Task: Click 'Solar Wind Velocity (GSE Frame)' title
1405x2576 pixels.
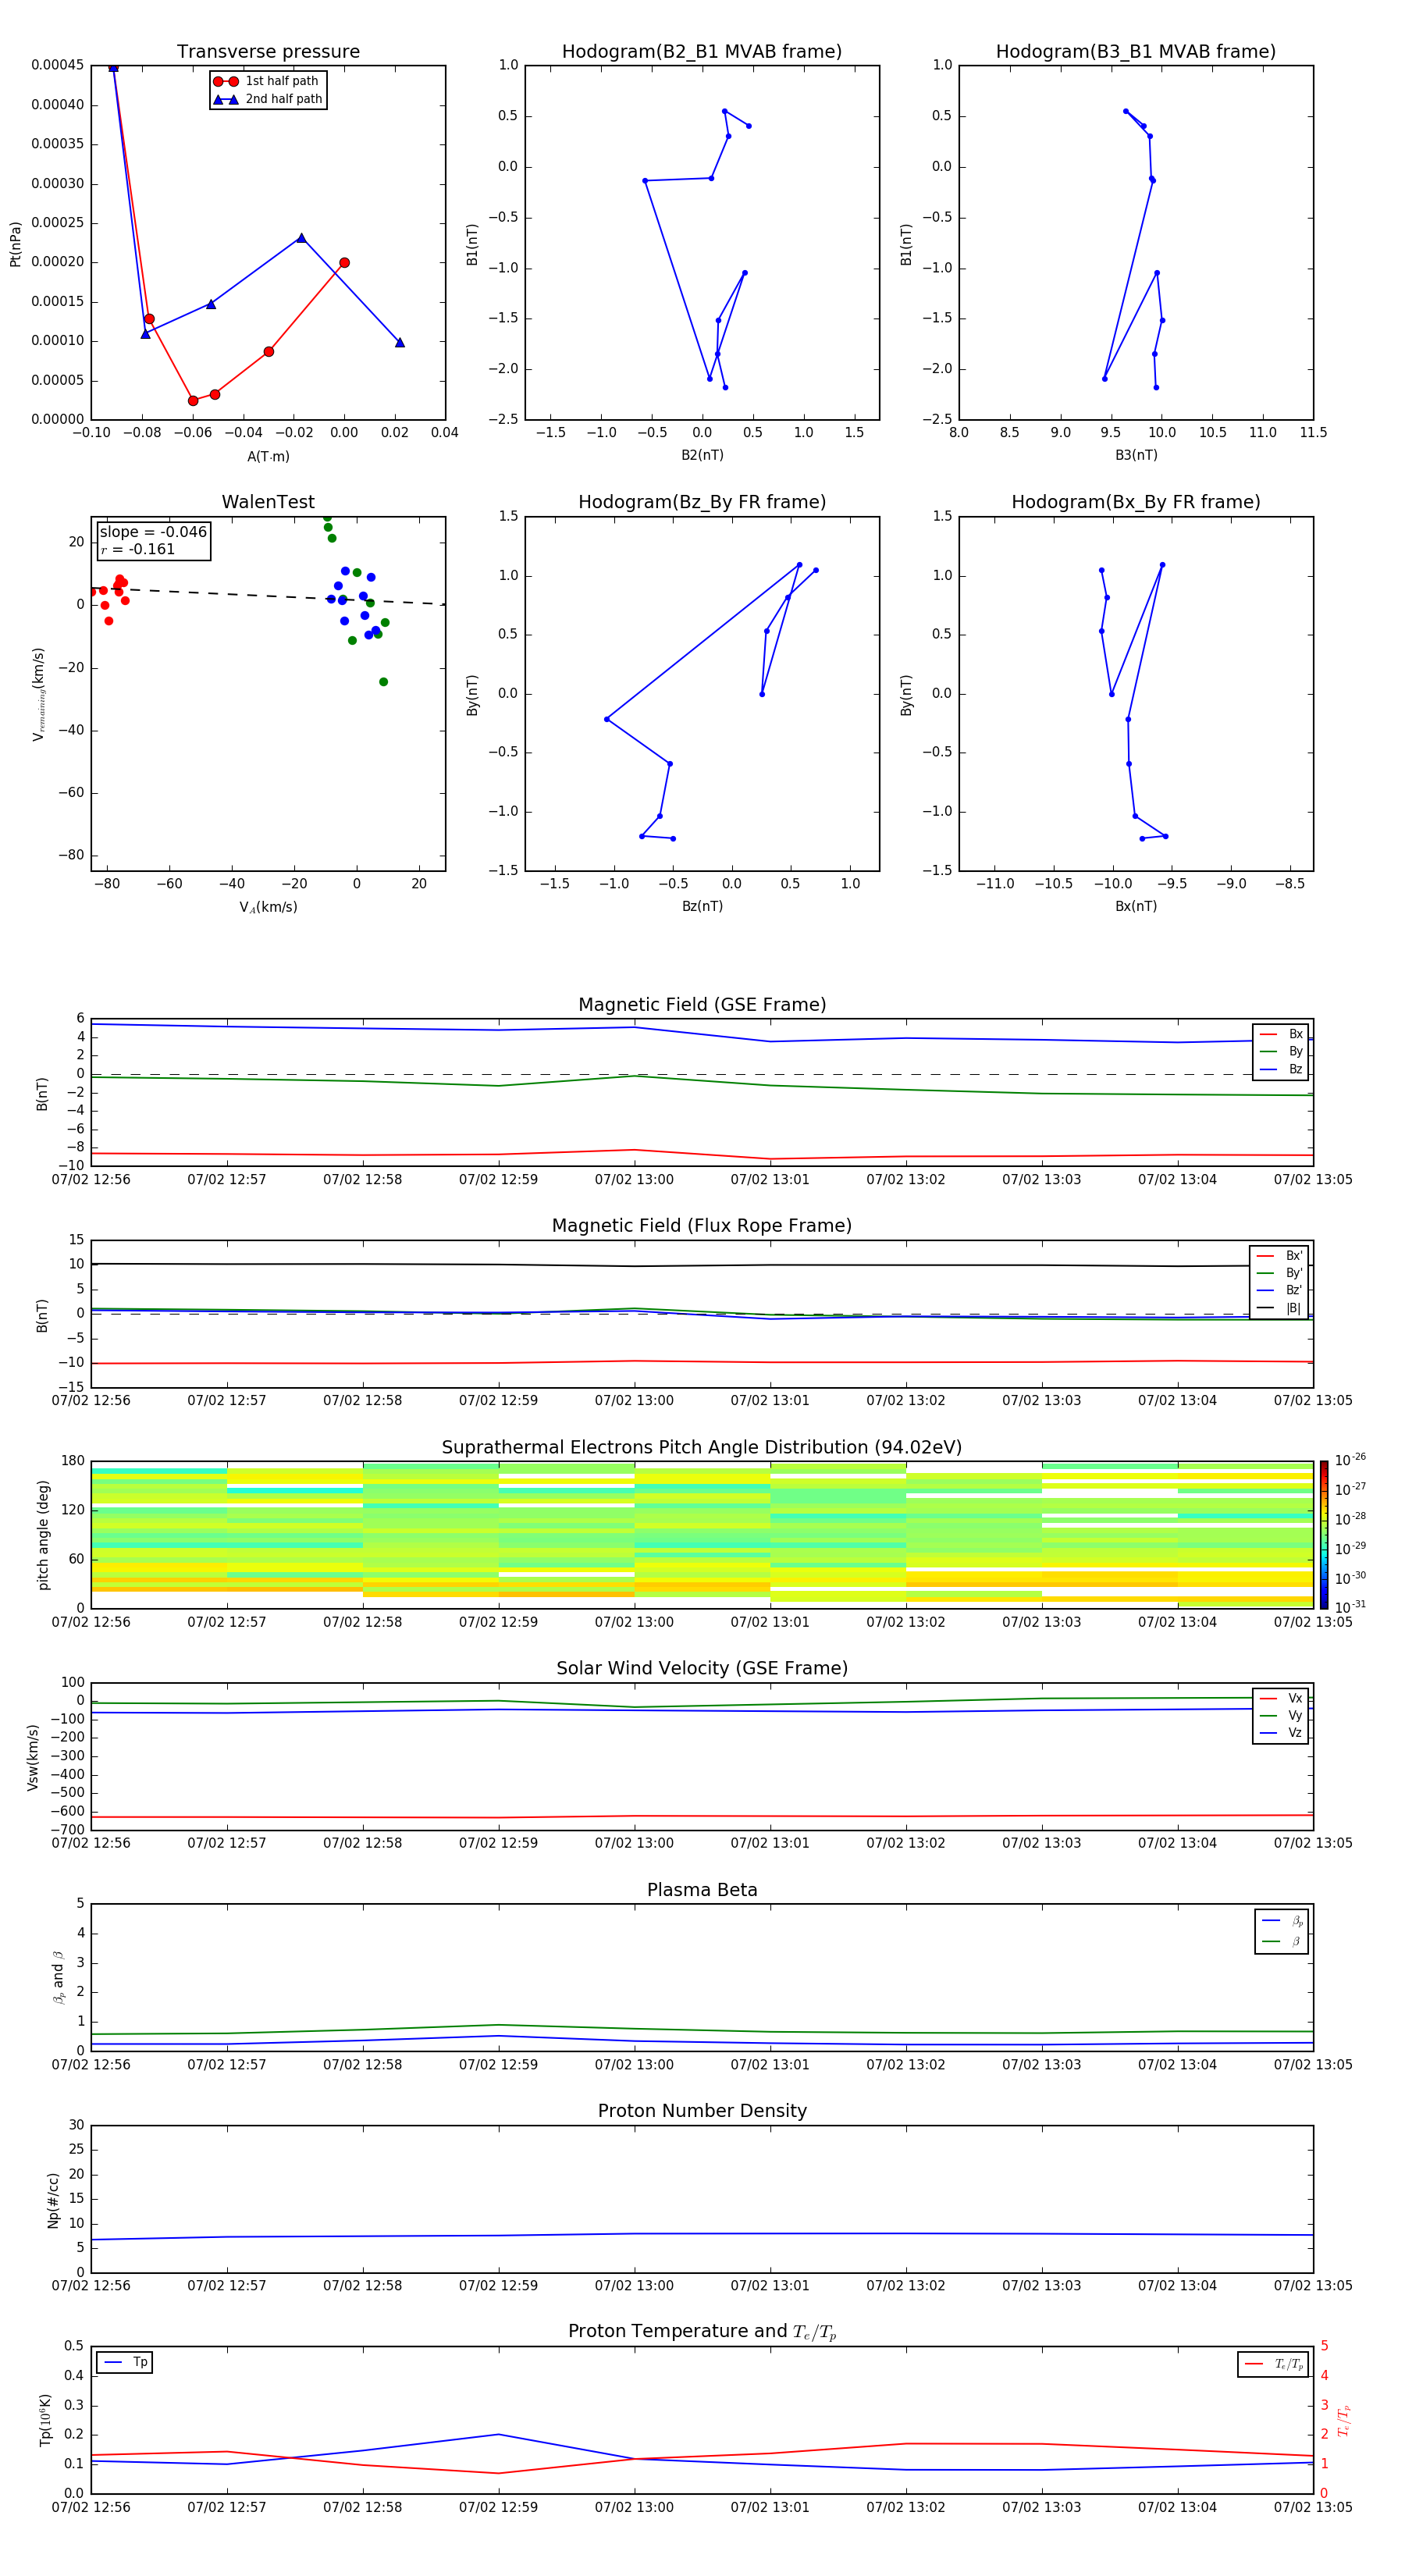Action: (x=702, y=1669)
